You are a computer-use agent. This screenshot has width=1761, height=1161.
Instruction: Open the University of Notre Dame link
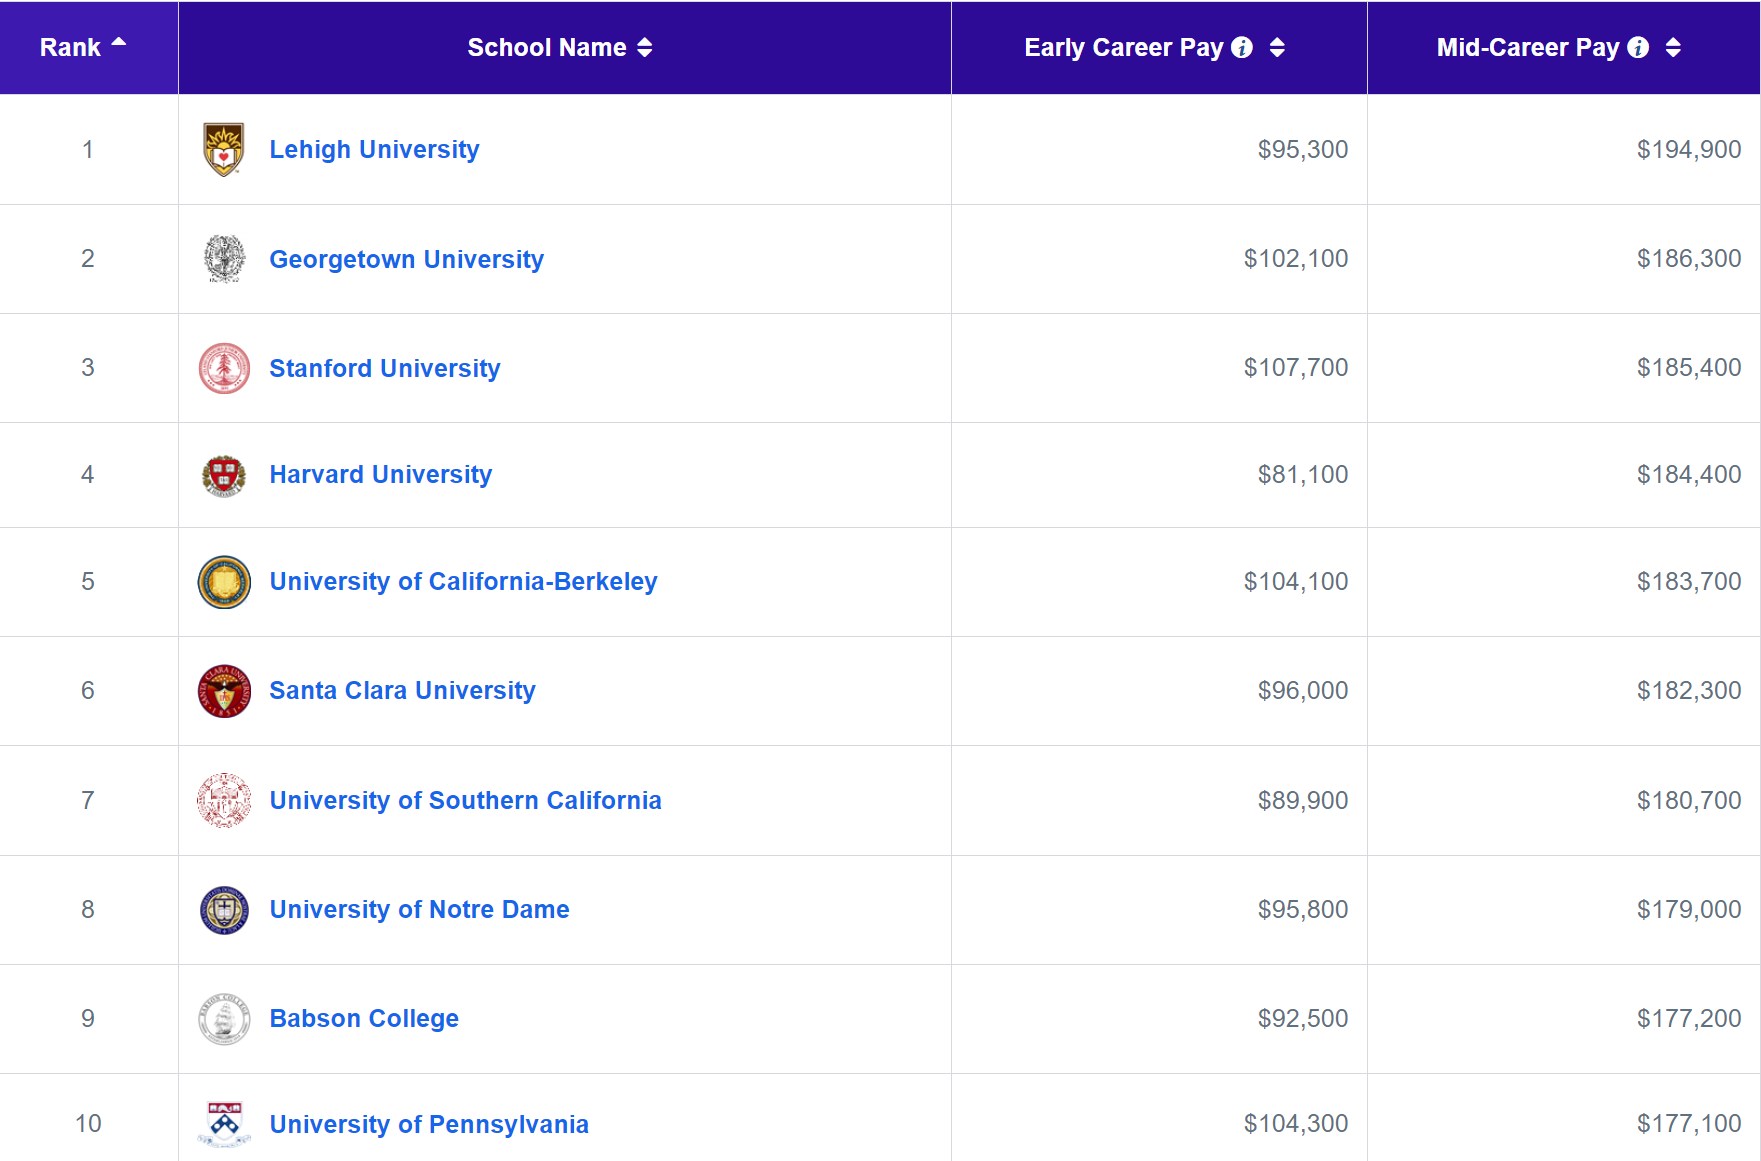419,909
